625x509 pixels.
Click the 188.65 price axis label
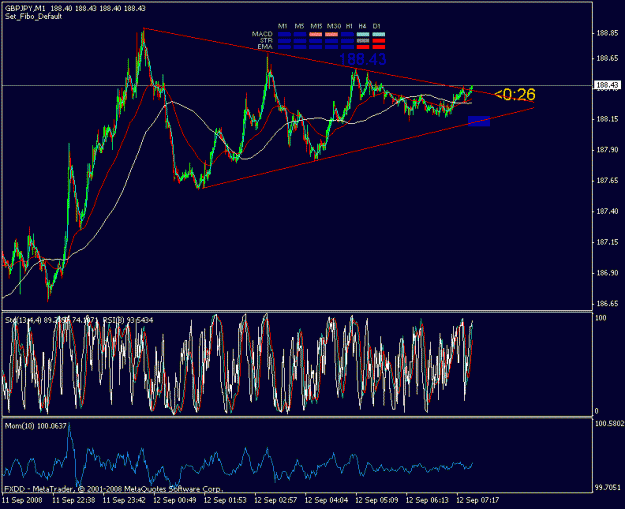coord(607,59)
